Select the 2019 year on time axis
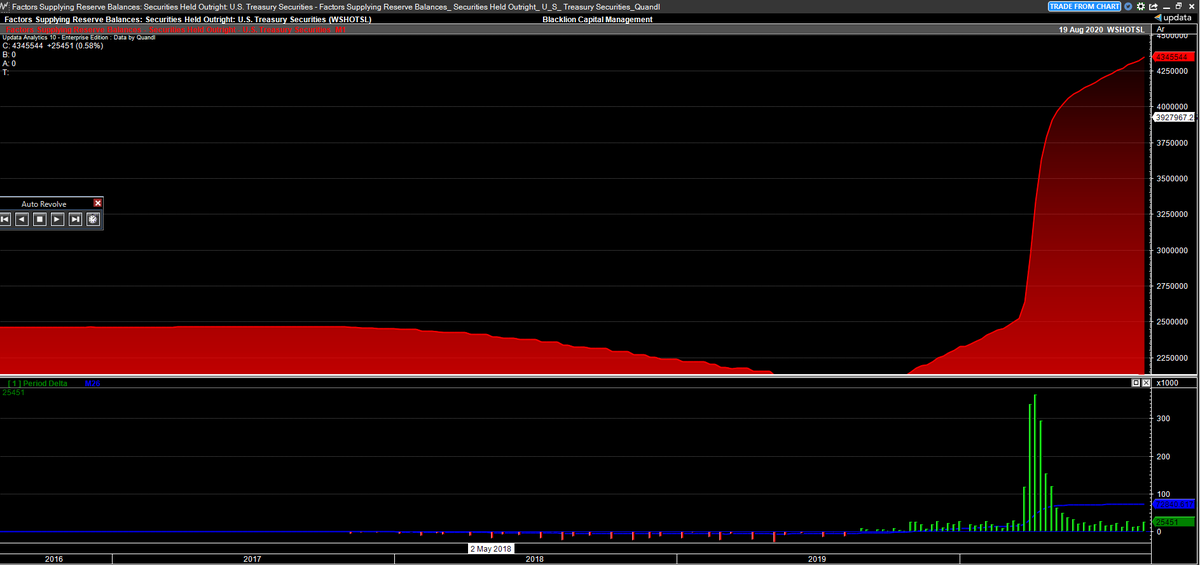Image resolution: width=1200 pixels, height=565 pixels. point(817,559)
